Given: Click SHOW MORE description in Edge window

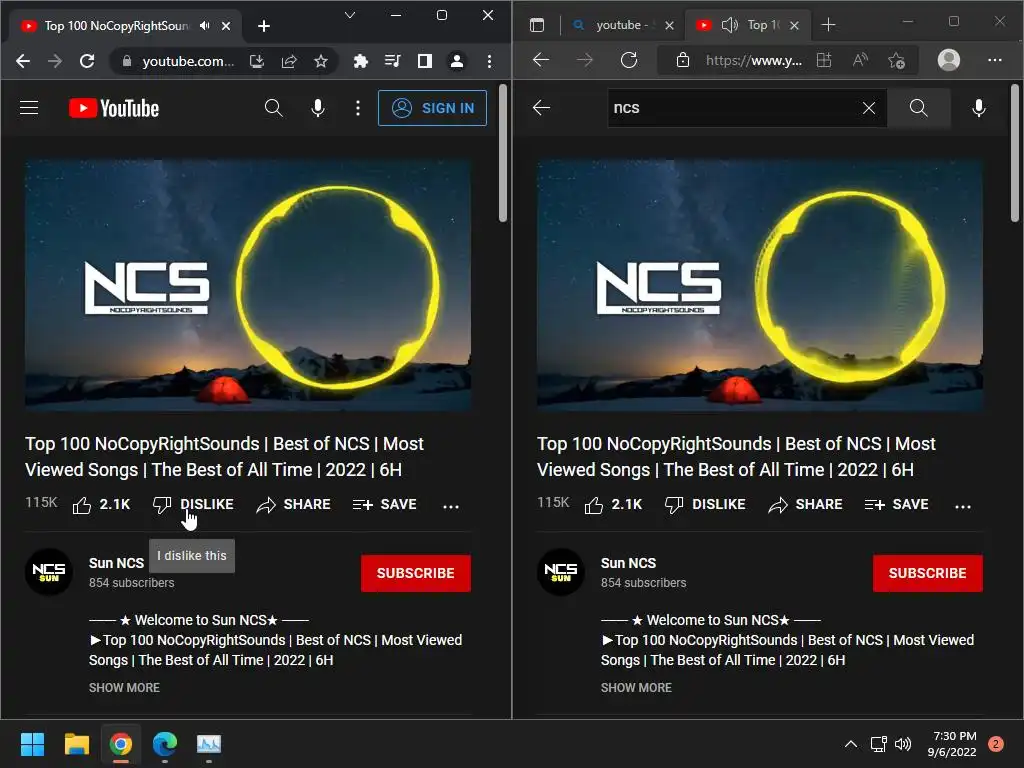Looking at the screenshot, I should pos(636,688).
